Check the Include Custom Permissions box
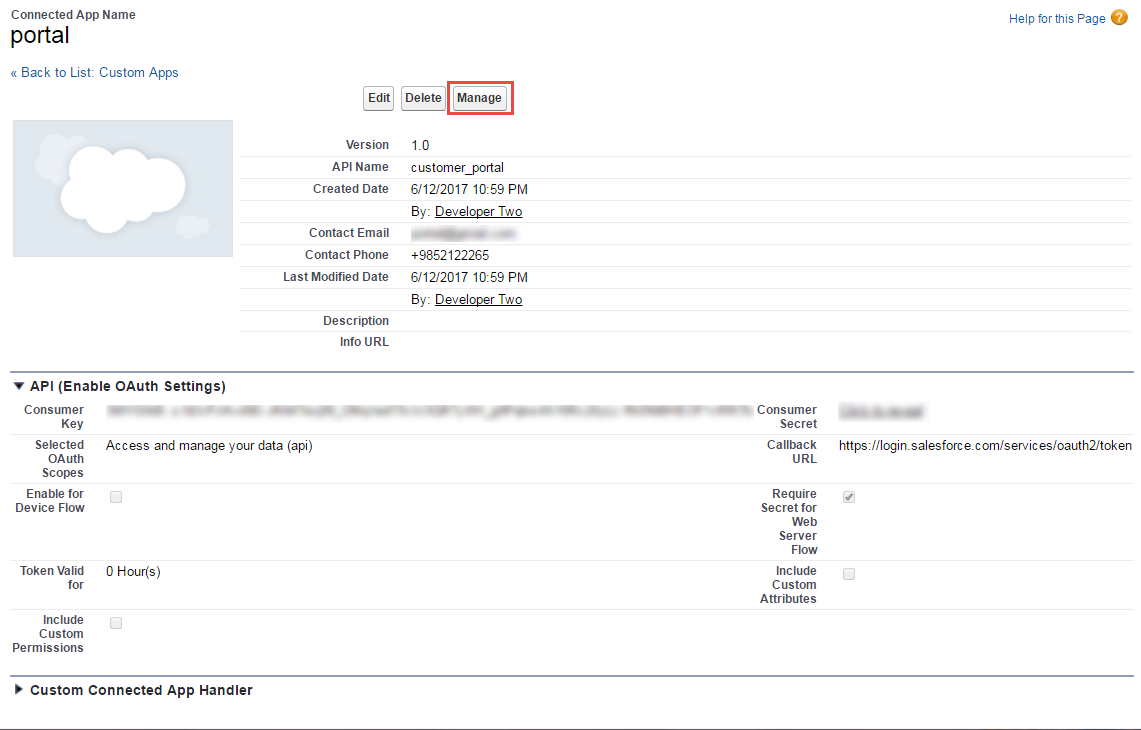Viewport: 1141px width, 730px height. [116, 623]
